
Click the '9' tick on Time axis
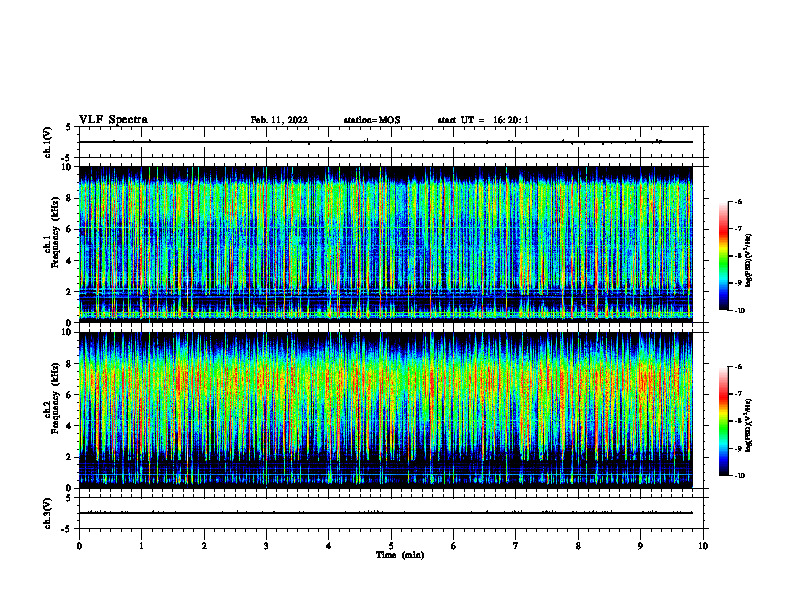[x=640, y=546]
